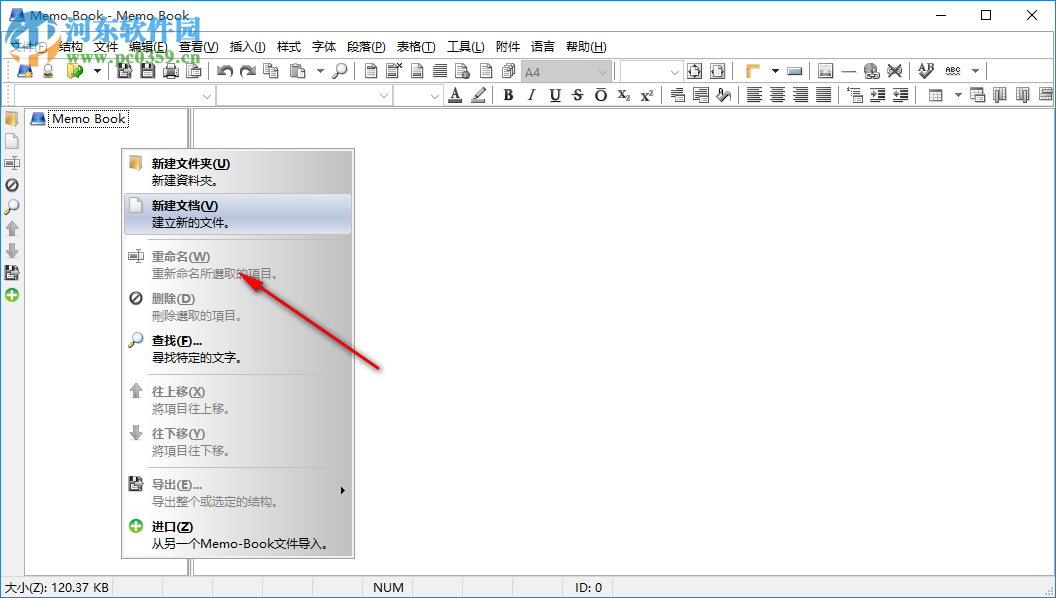Click the decrease indent icon

pyautogui.click(x=900, y=95)
